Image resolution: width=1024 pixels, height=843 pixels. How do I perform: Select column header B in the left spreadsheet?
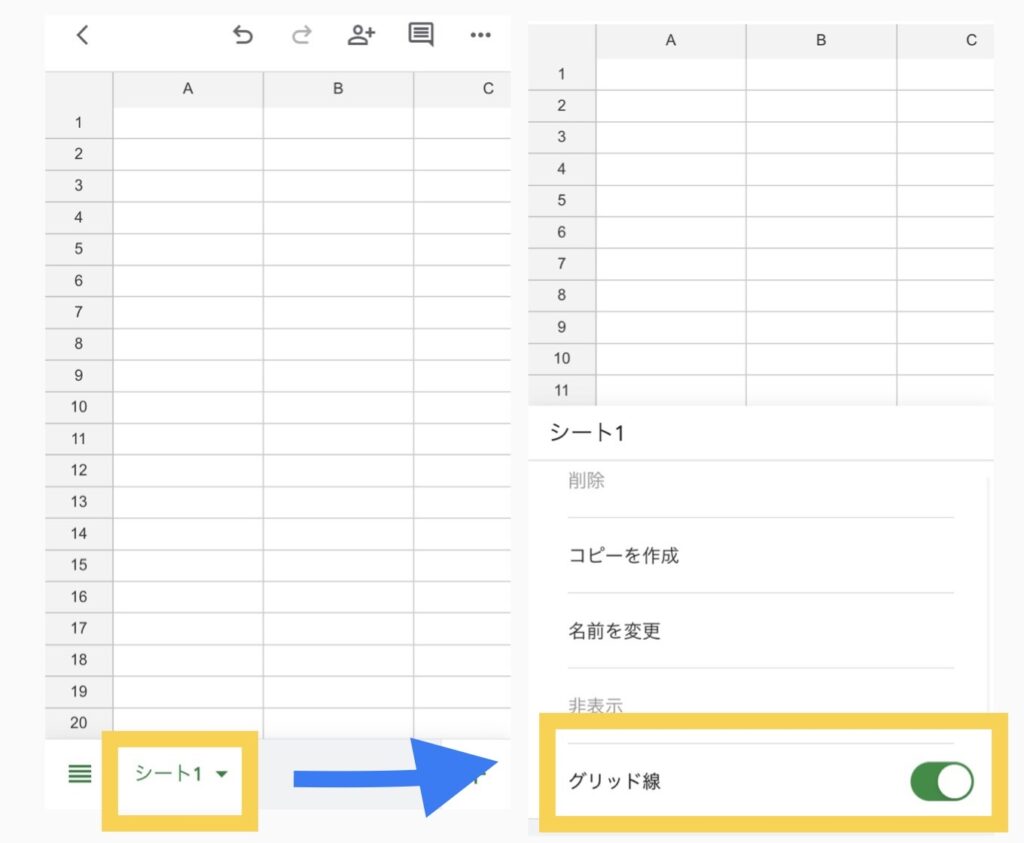click(x=337, y=88)
